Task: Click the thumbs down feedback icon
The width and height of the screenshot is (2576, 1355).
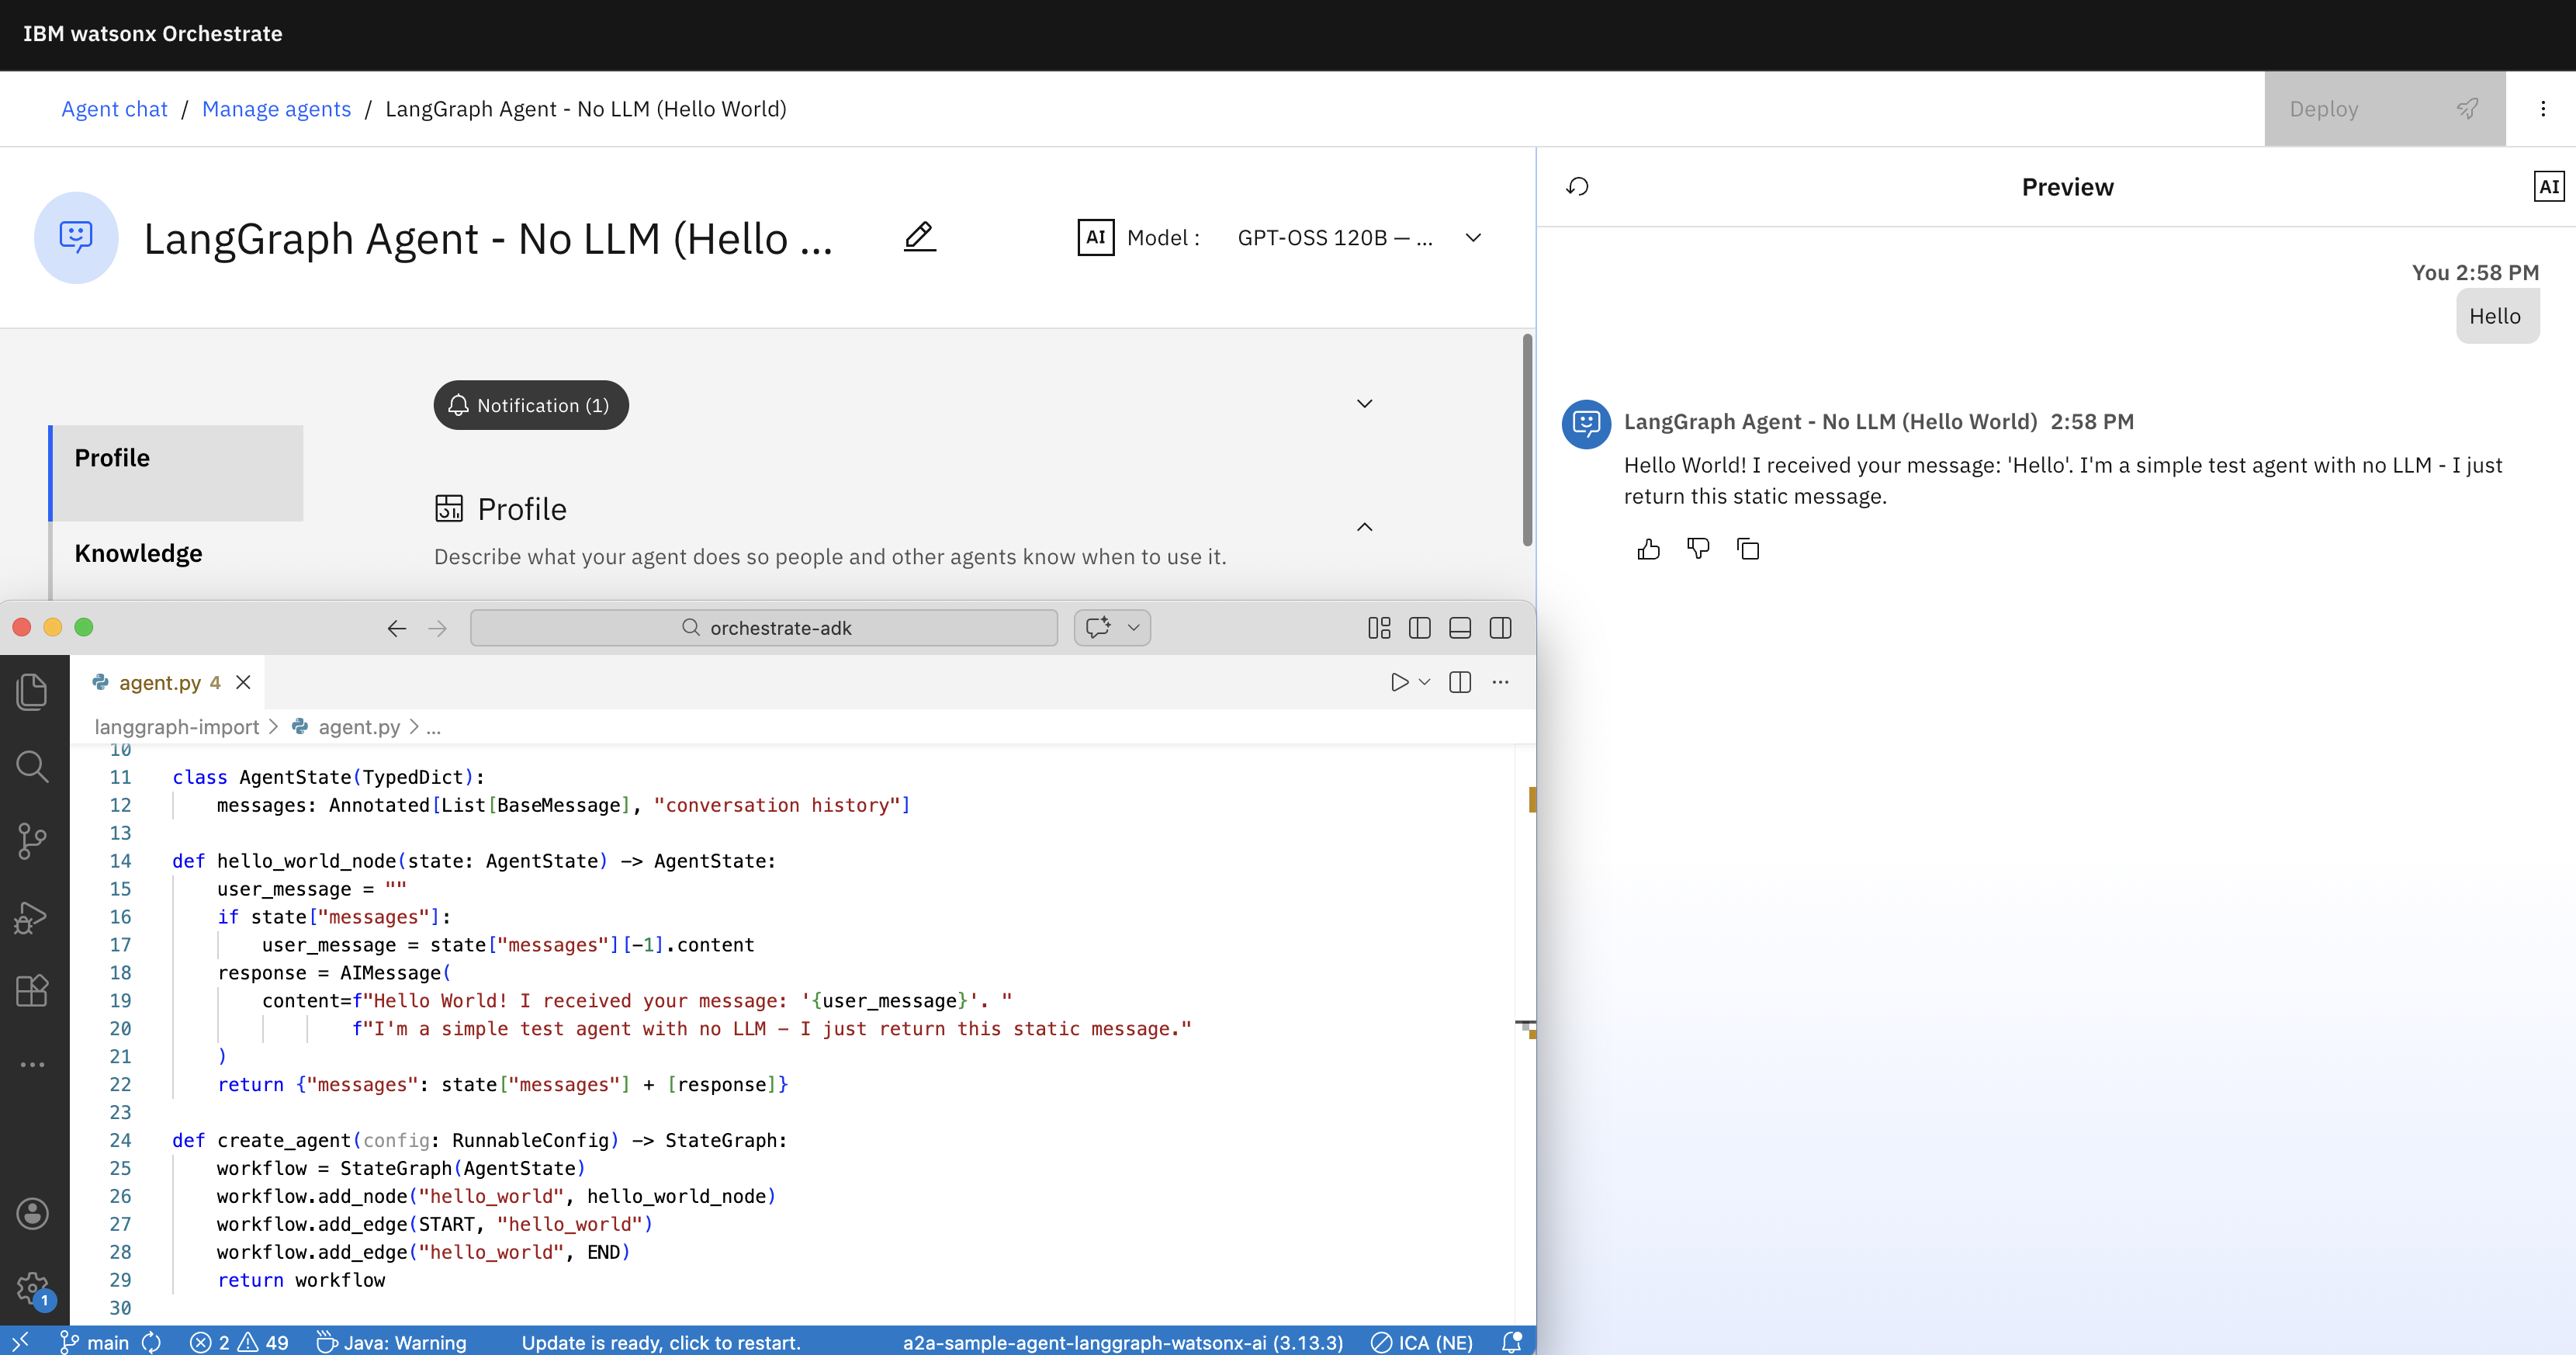Action: 1697,548
